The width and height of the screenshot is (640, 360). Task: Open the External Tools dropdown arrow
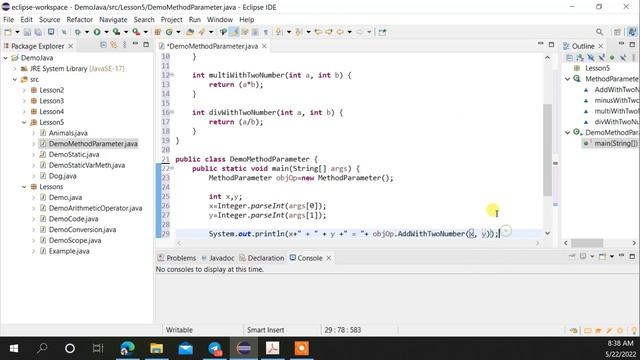click(145, 32)
